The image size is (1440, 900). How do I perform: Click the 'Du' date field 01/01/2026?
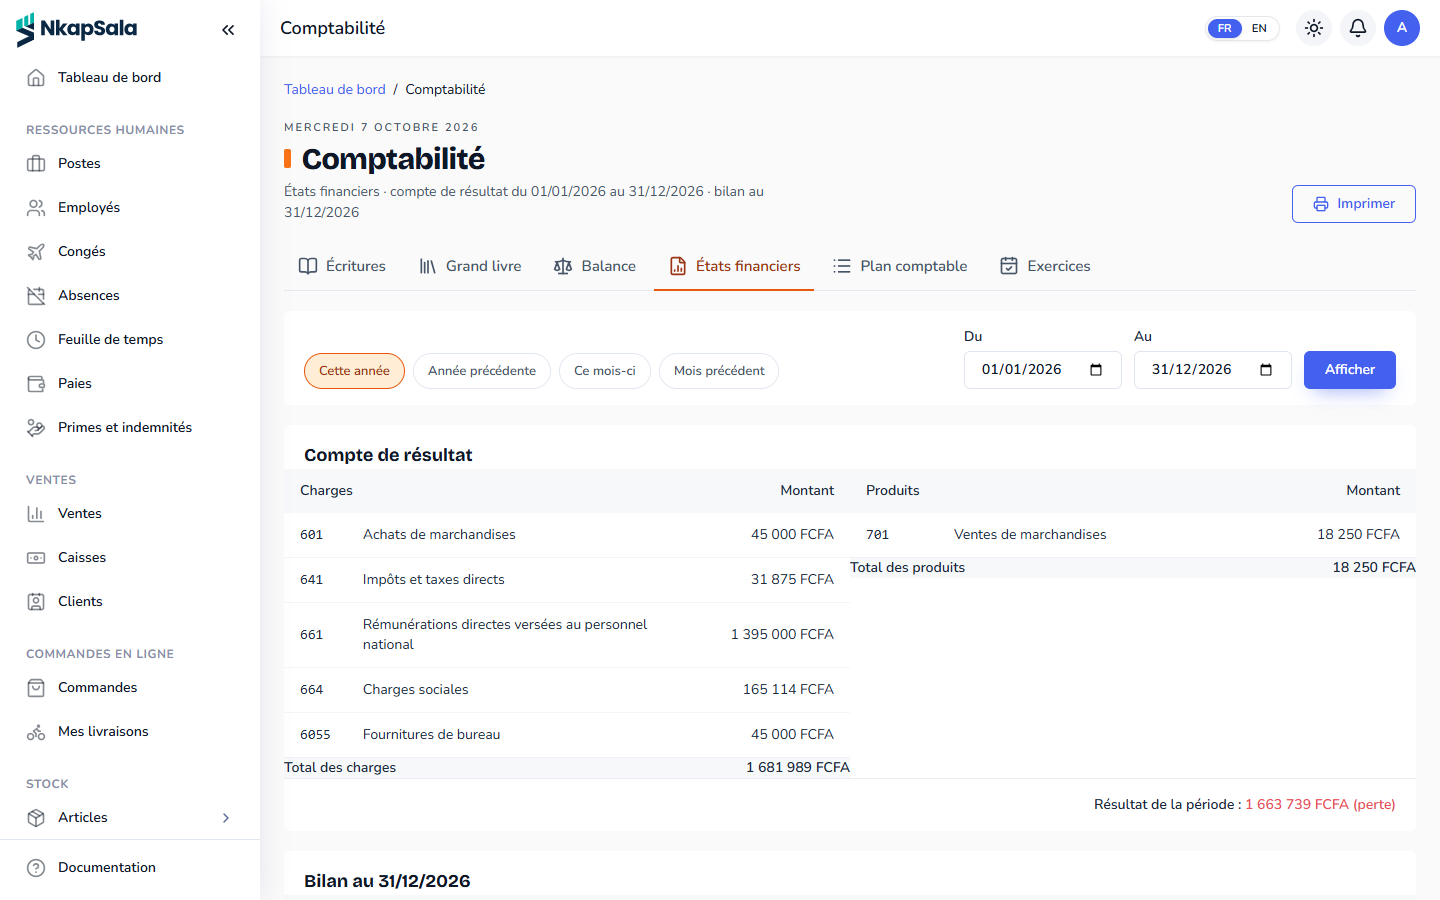pyautogui.click(x=1043, y=370)
